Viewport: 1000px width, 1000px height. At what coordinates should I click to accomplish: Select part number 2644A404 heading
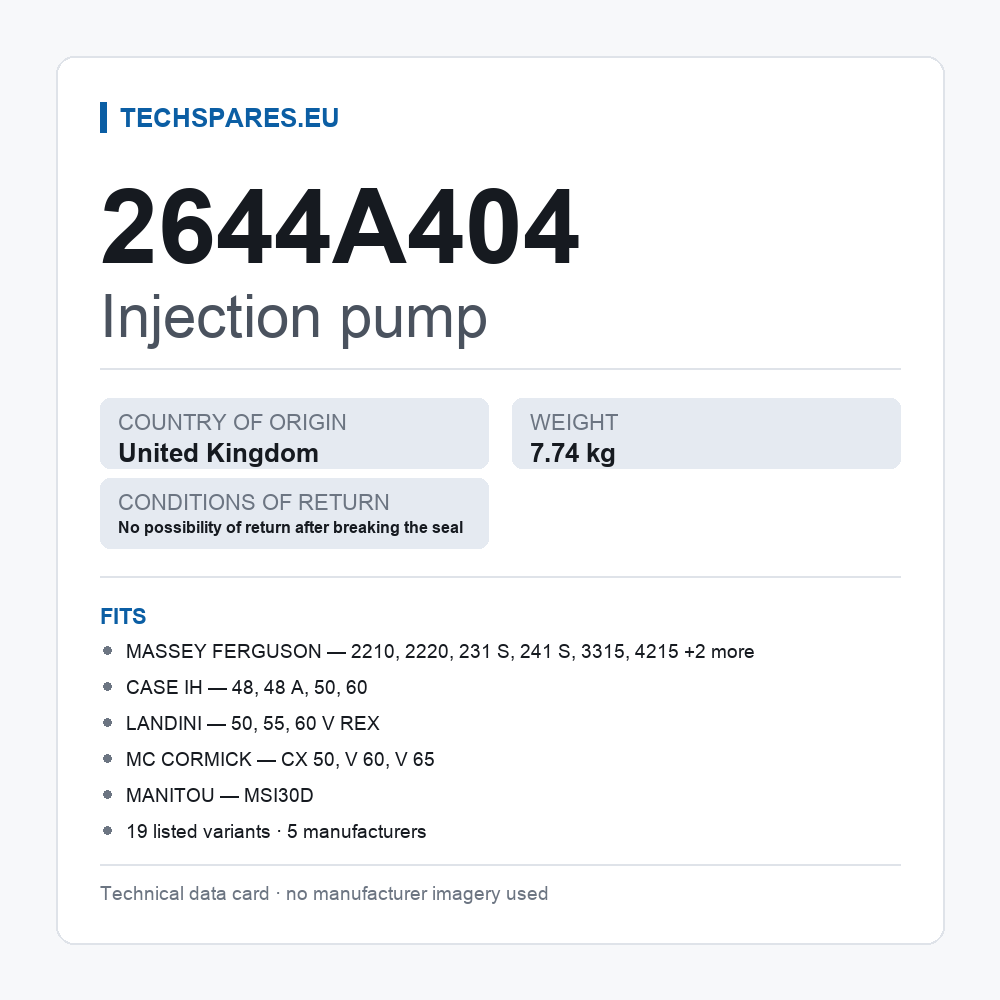point(340,226)
